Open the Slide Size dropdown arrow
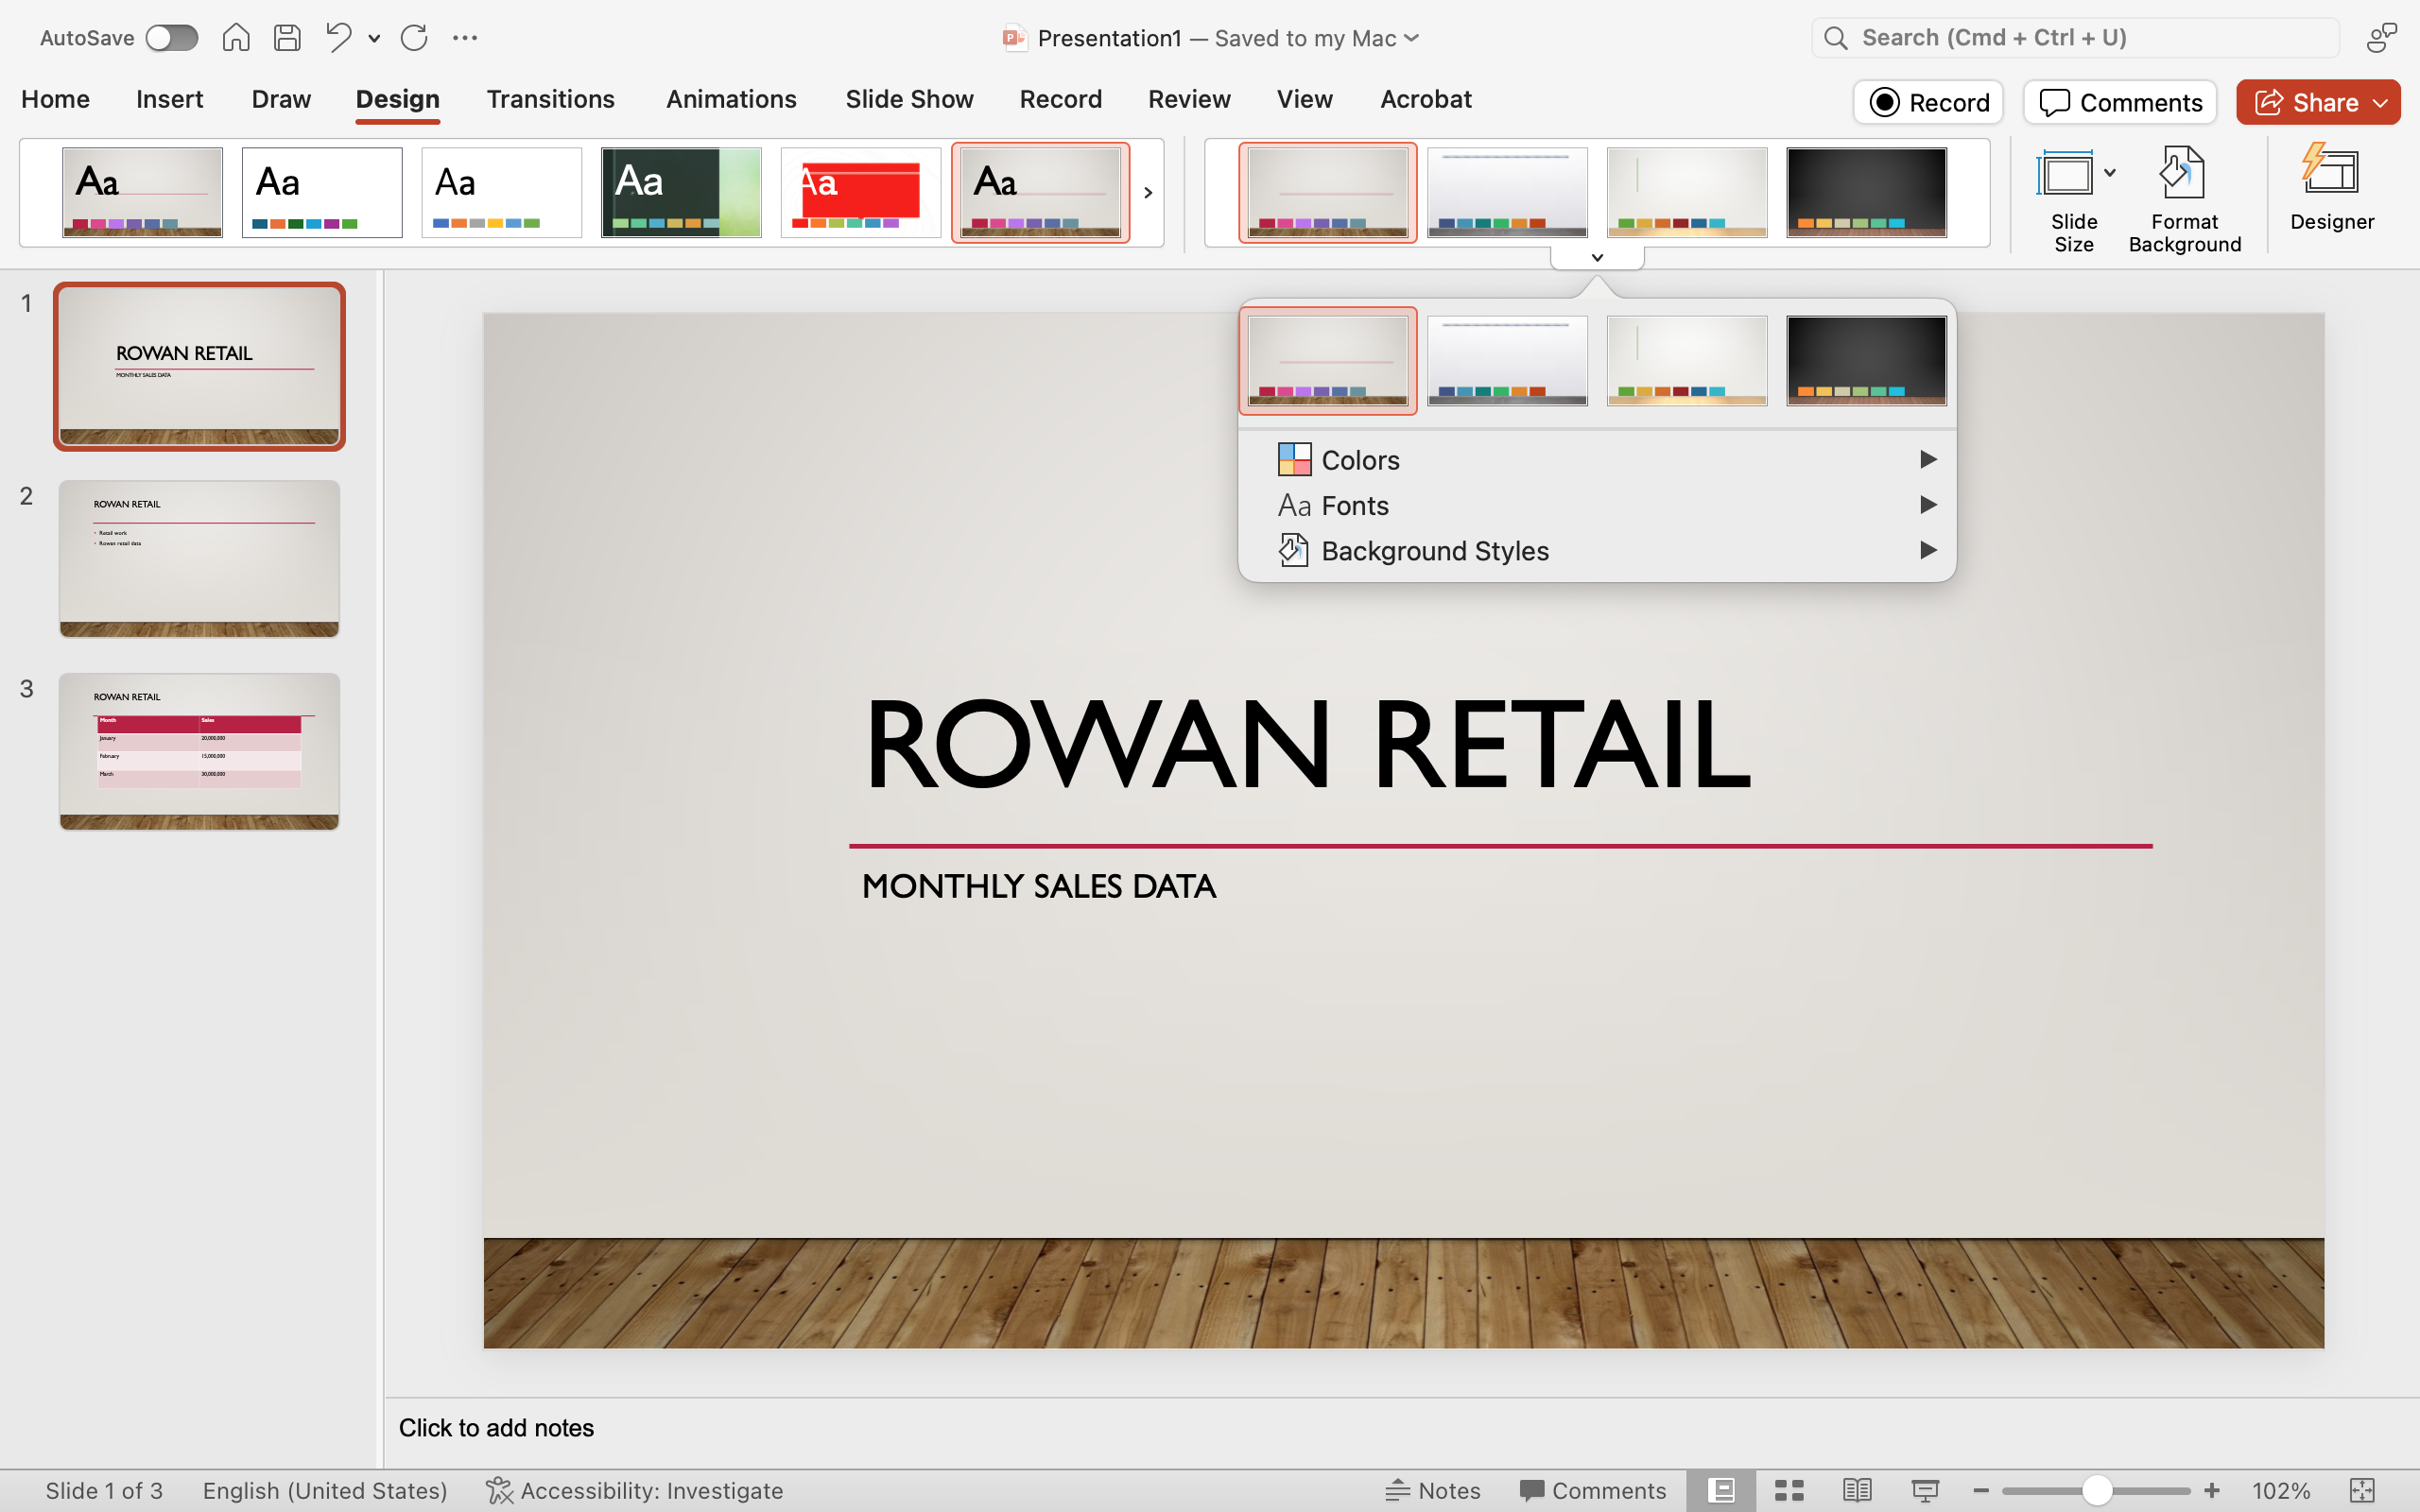This screenshot has width=2420, height=1512. pyautogui.click(x=2110, y=173)
